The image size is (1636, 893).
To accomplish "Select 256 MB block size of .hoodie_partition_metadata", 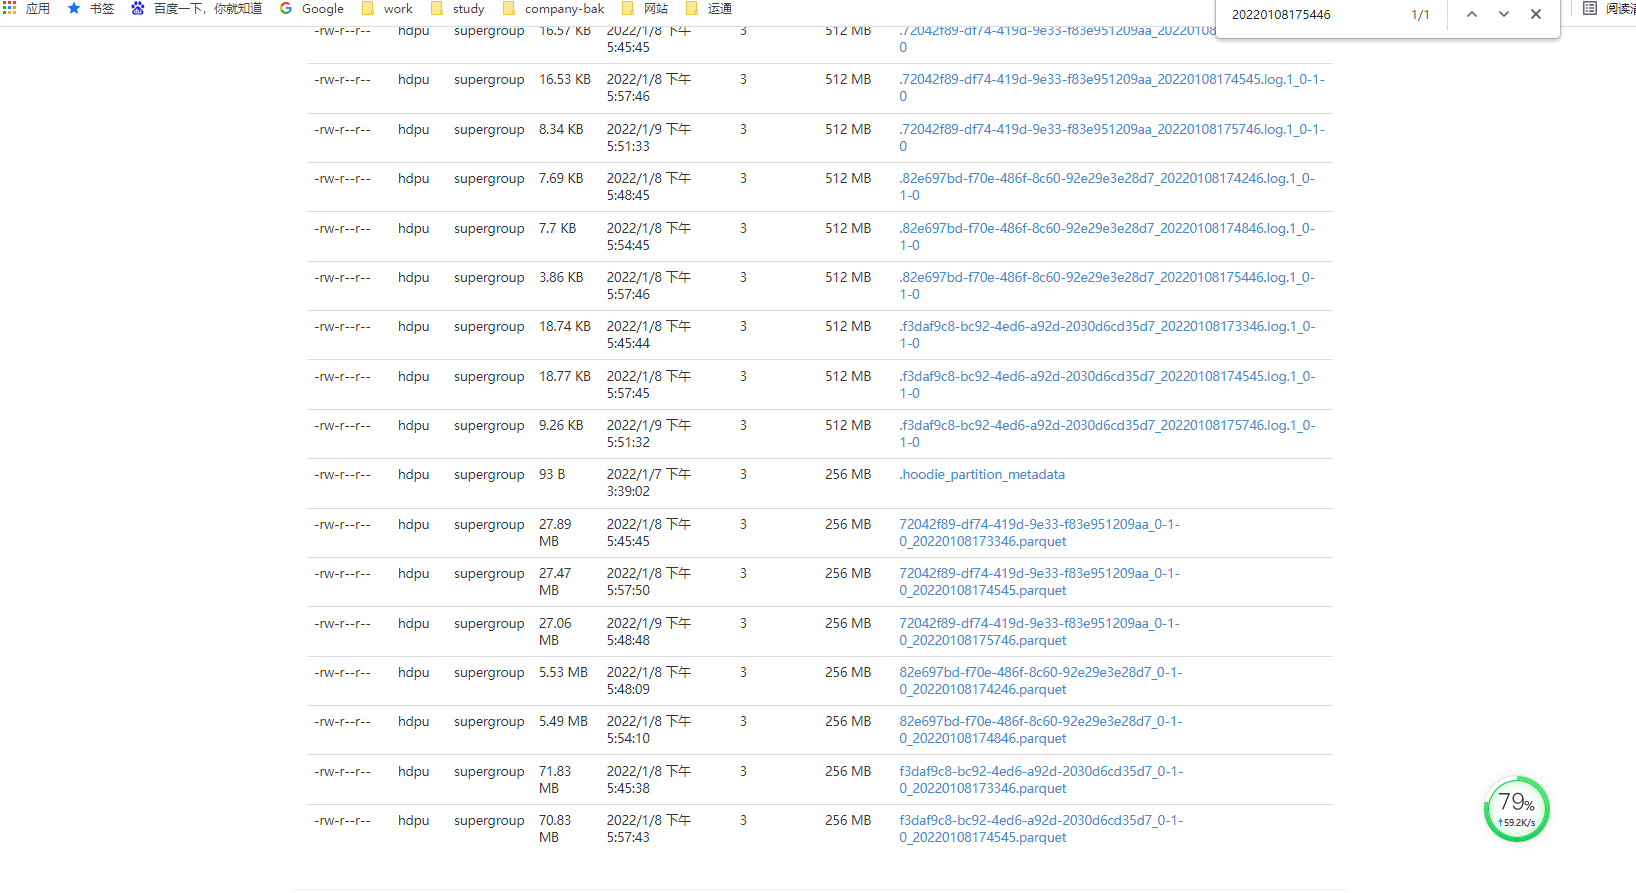I will 848,474.
